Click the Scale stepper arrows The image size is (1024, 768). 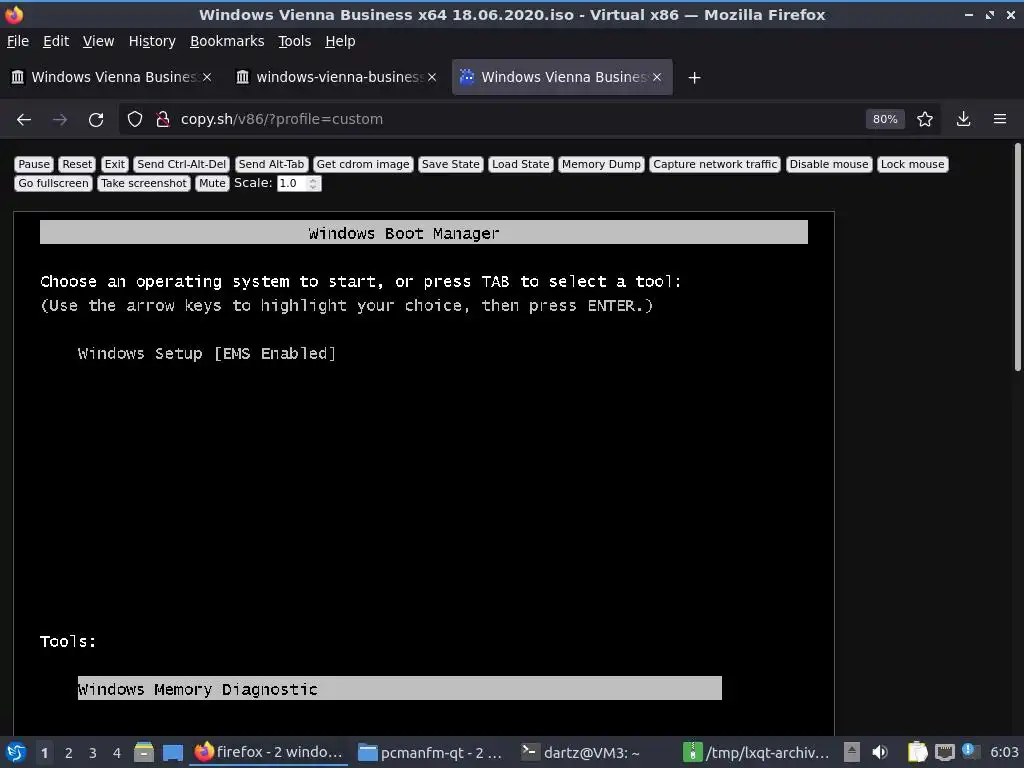pos(313,184)
